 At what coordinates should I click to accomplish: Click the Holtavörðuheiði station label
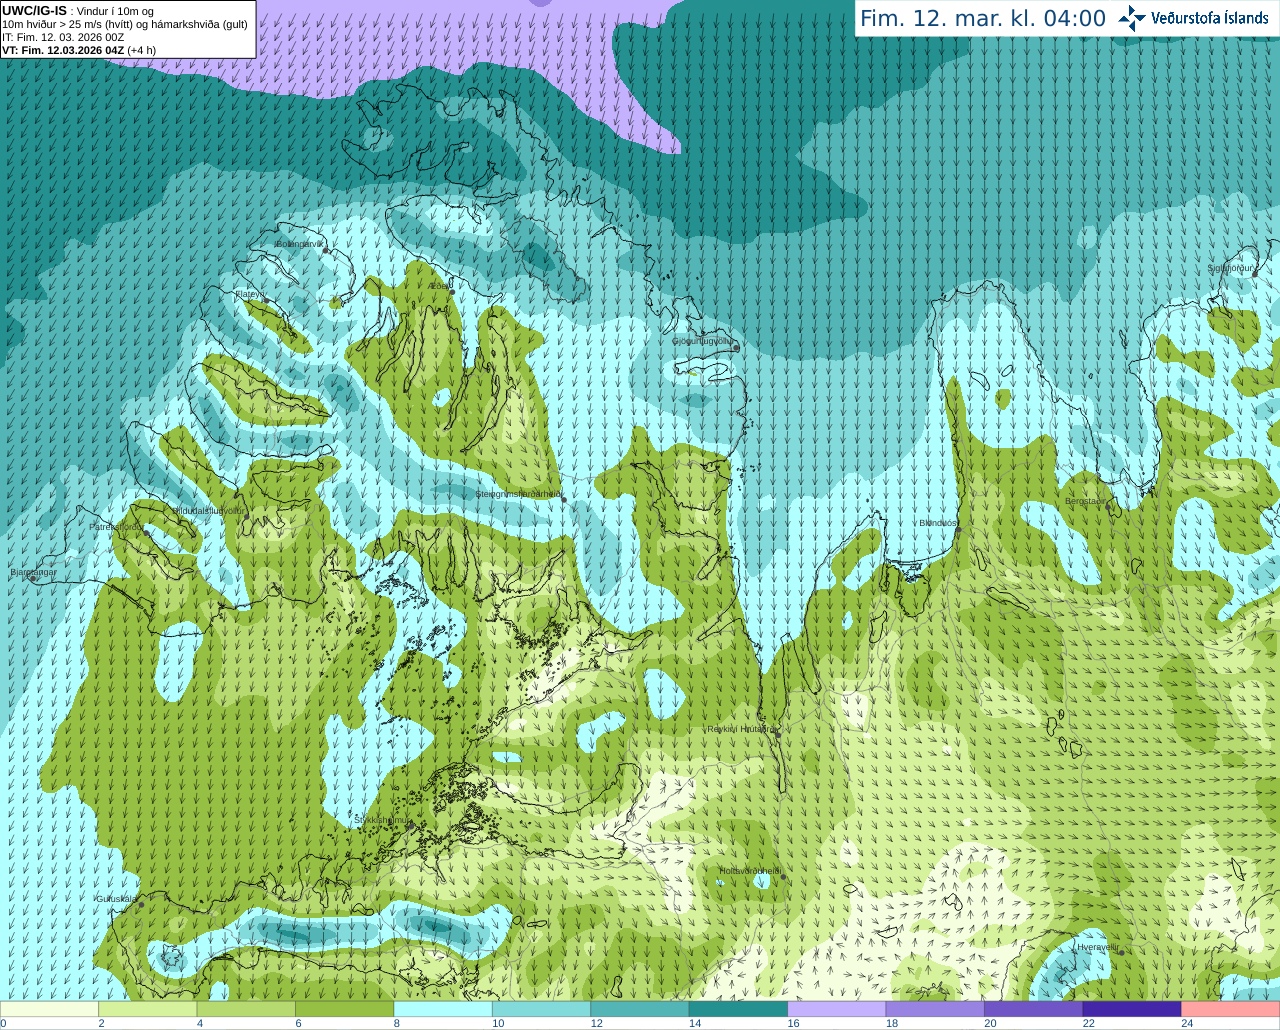(749, 871)
